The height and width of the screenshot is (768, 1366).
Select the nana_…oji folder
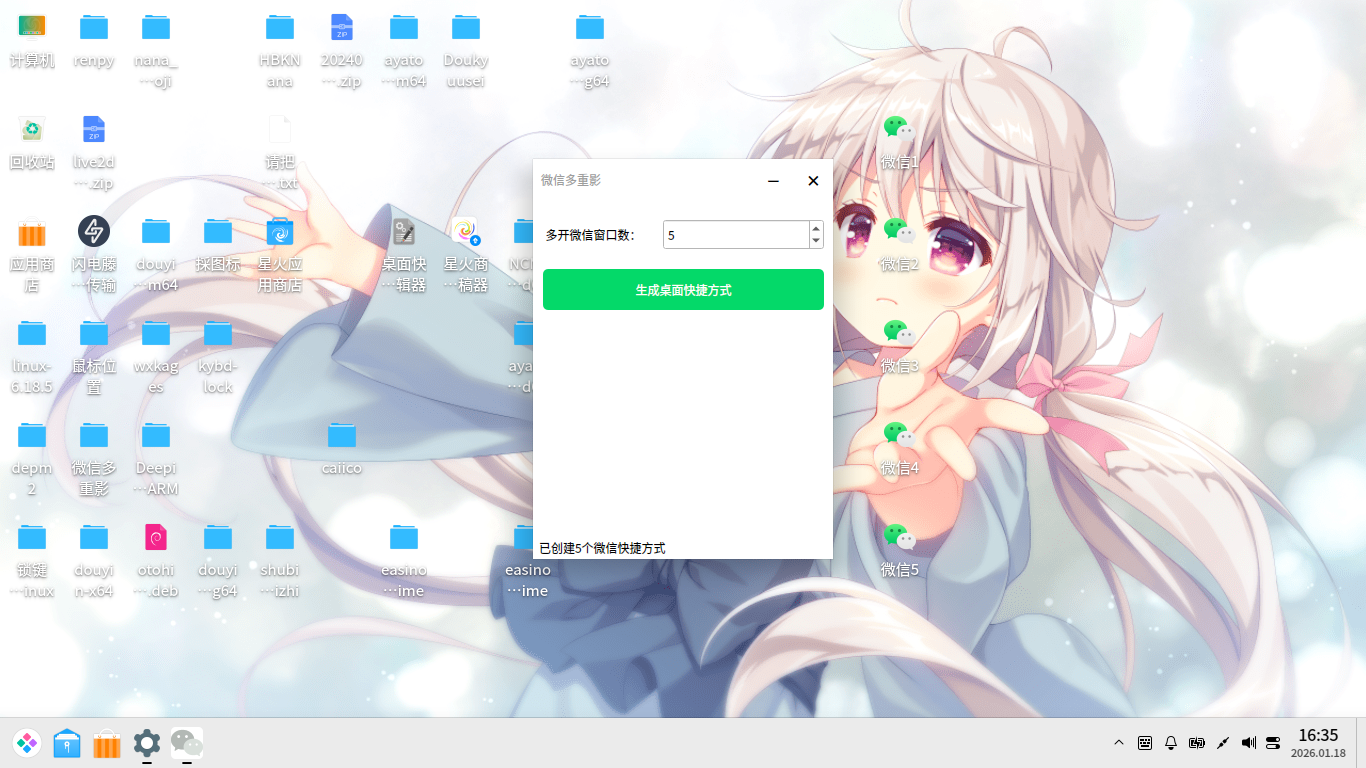(x=156, y=50)
